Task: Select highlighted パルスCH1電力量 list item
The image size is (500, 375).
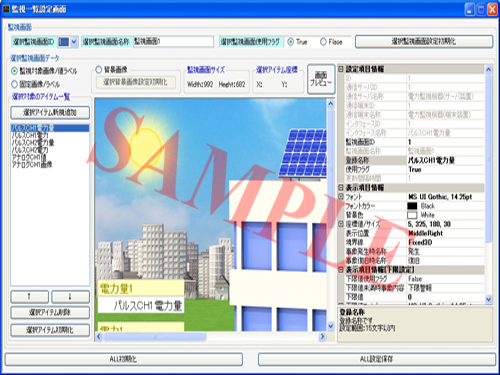Action: (x=50, y=128)
